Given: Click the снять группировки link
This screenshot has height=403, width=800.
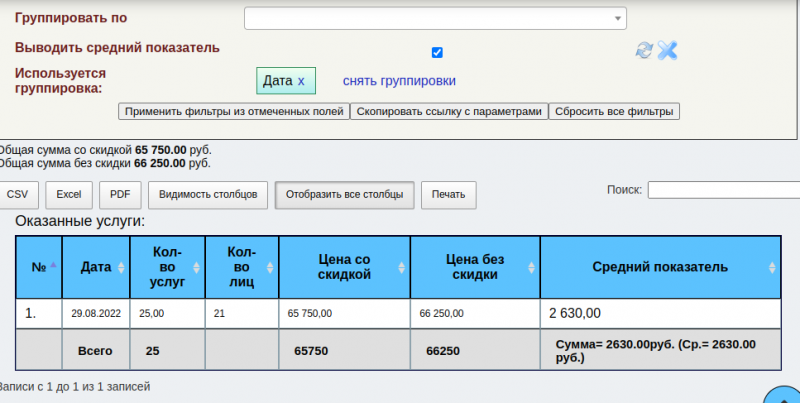Looking at the screenshot, I should coord(399,81).
